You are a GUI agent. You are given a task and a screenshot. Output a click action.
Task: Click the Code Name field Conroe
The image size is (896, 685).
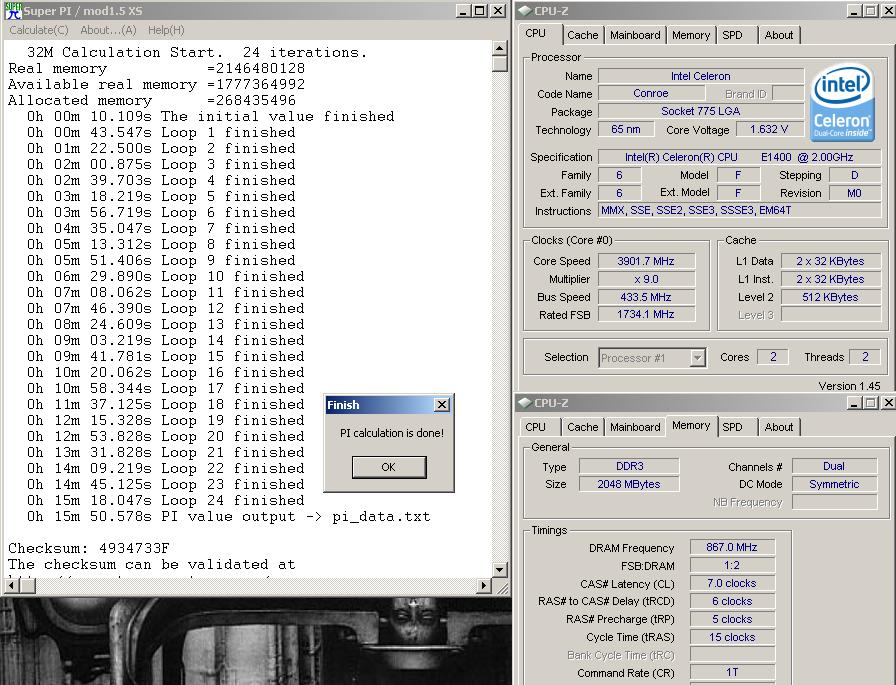(x=650, y=93)
